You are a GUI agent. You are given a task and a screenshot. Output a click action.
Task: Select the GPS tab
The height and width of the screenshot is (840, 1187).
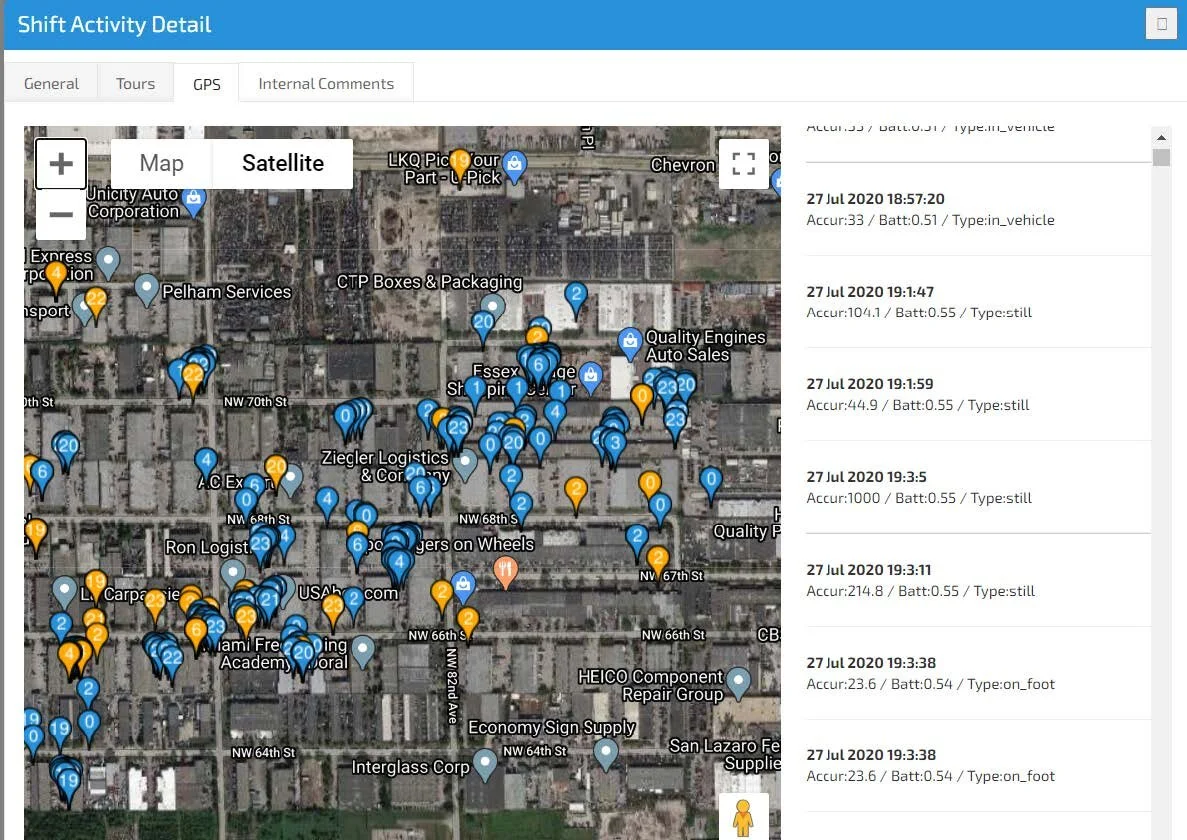(x=207, y=84)
